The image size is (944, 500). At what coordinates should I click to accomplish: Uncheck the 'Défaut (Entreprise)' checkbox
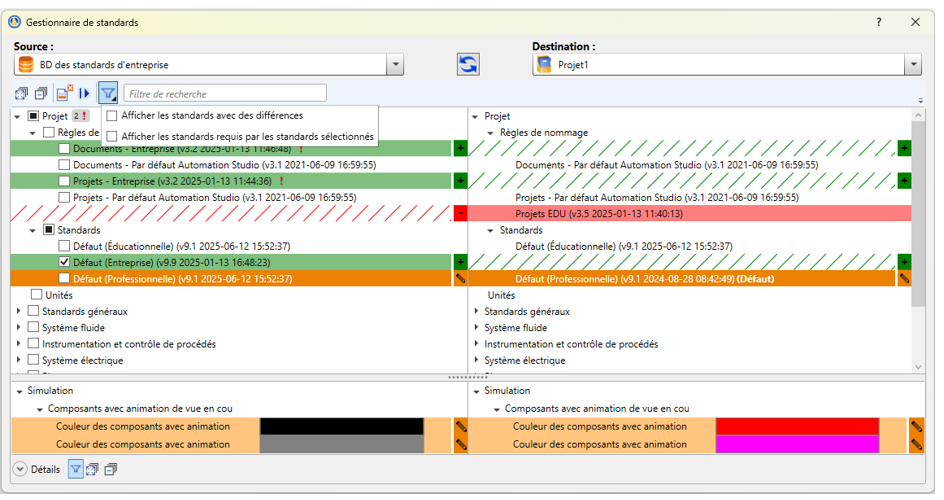[64, 262]
